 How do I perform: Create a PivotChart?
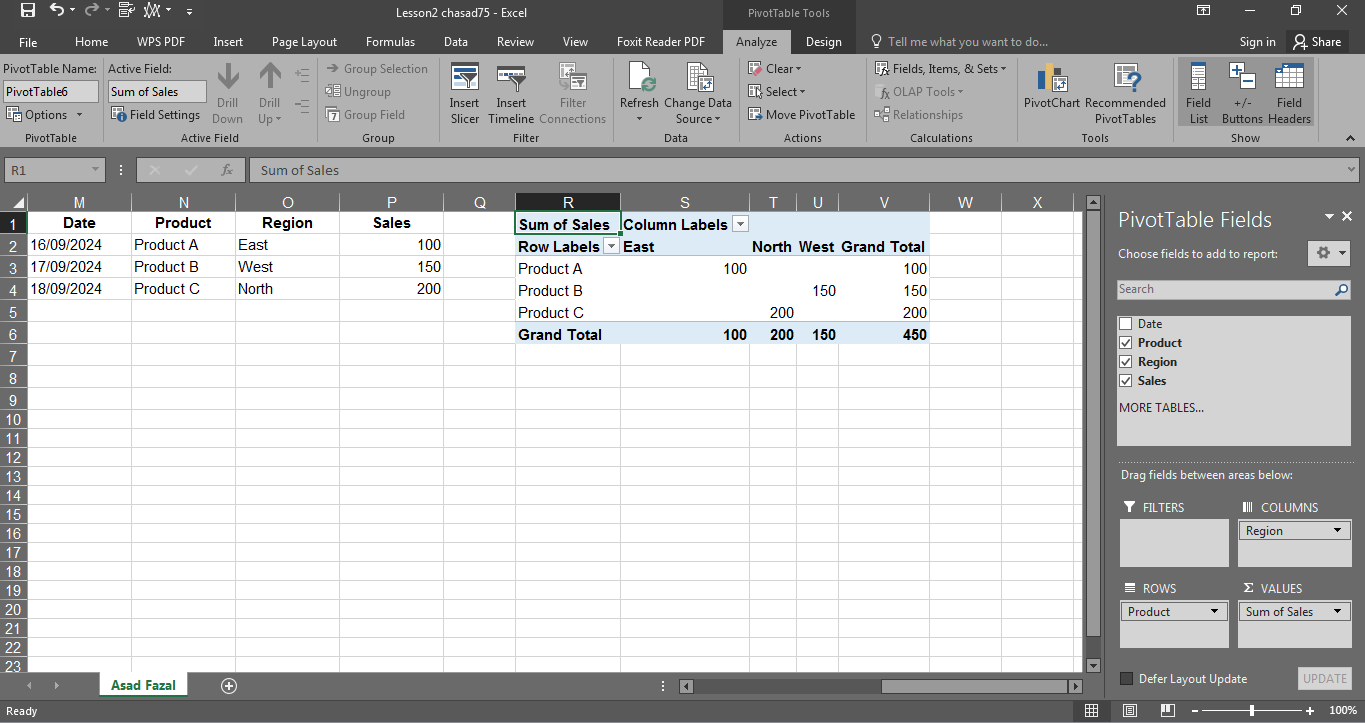pyautogui.click(x=1052, y=86)
